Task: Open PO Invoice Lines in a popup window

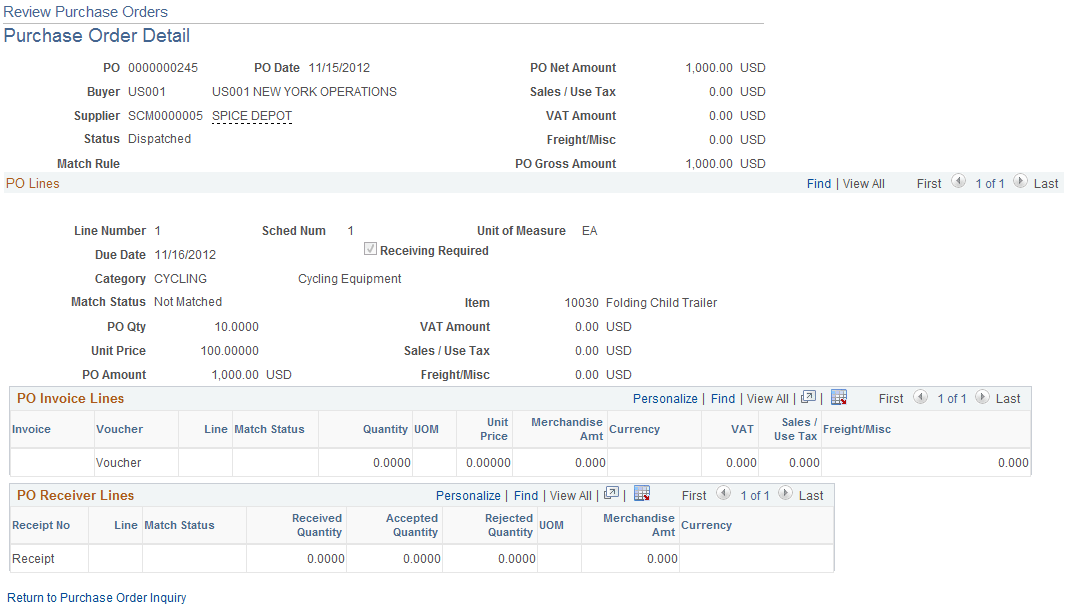Action: [807, 398]
